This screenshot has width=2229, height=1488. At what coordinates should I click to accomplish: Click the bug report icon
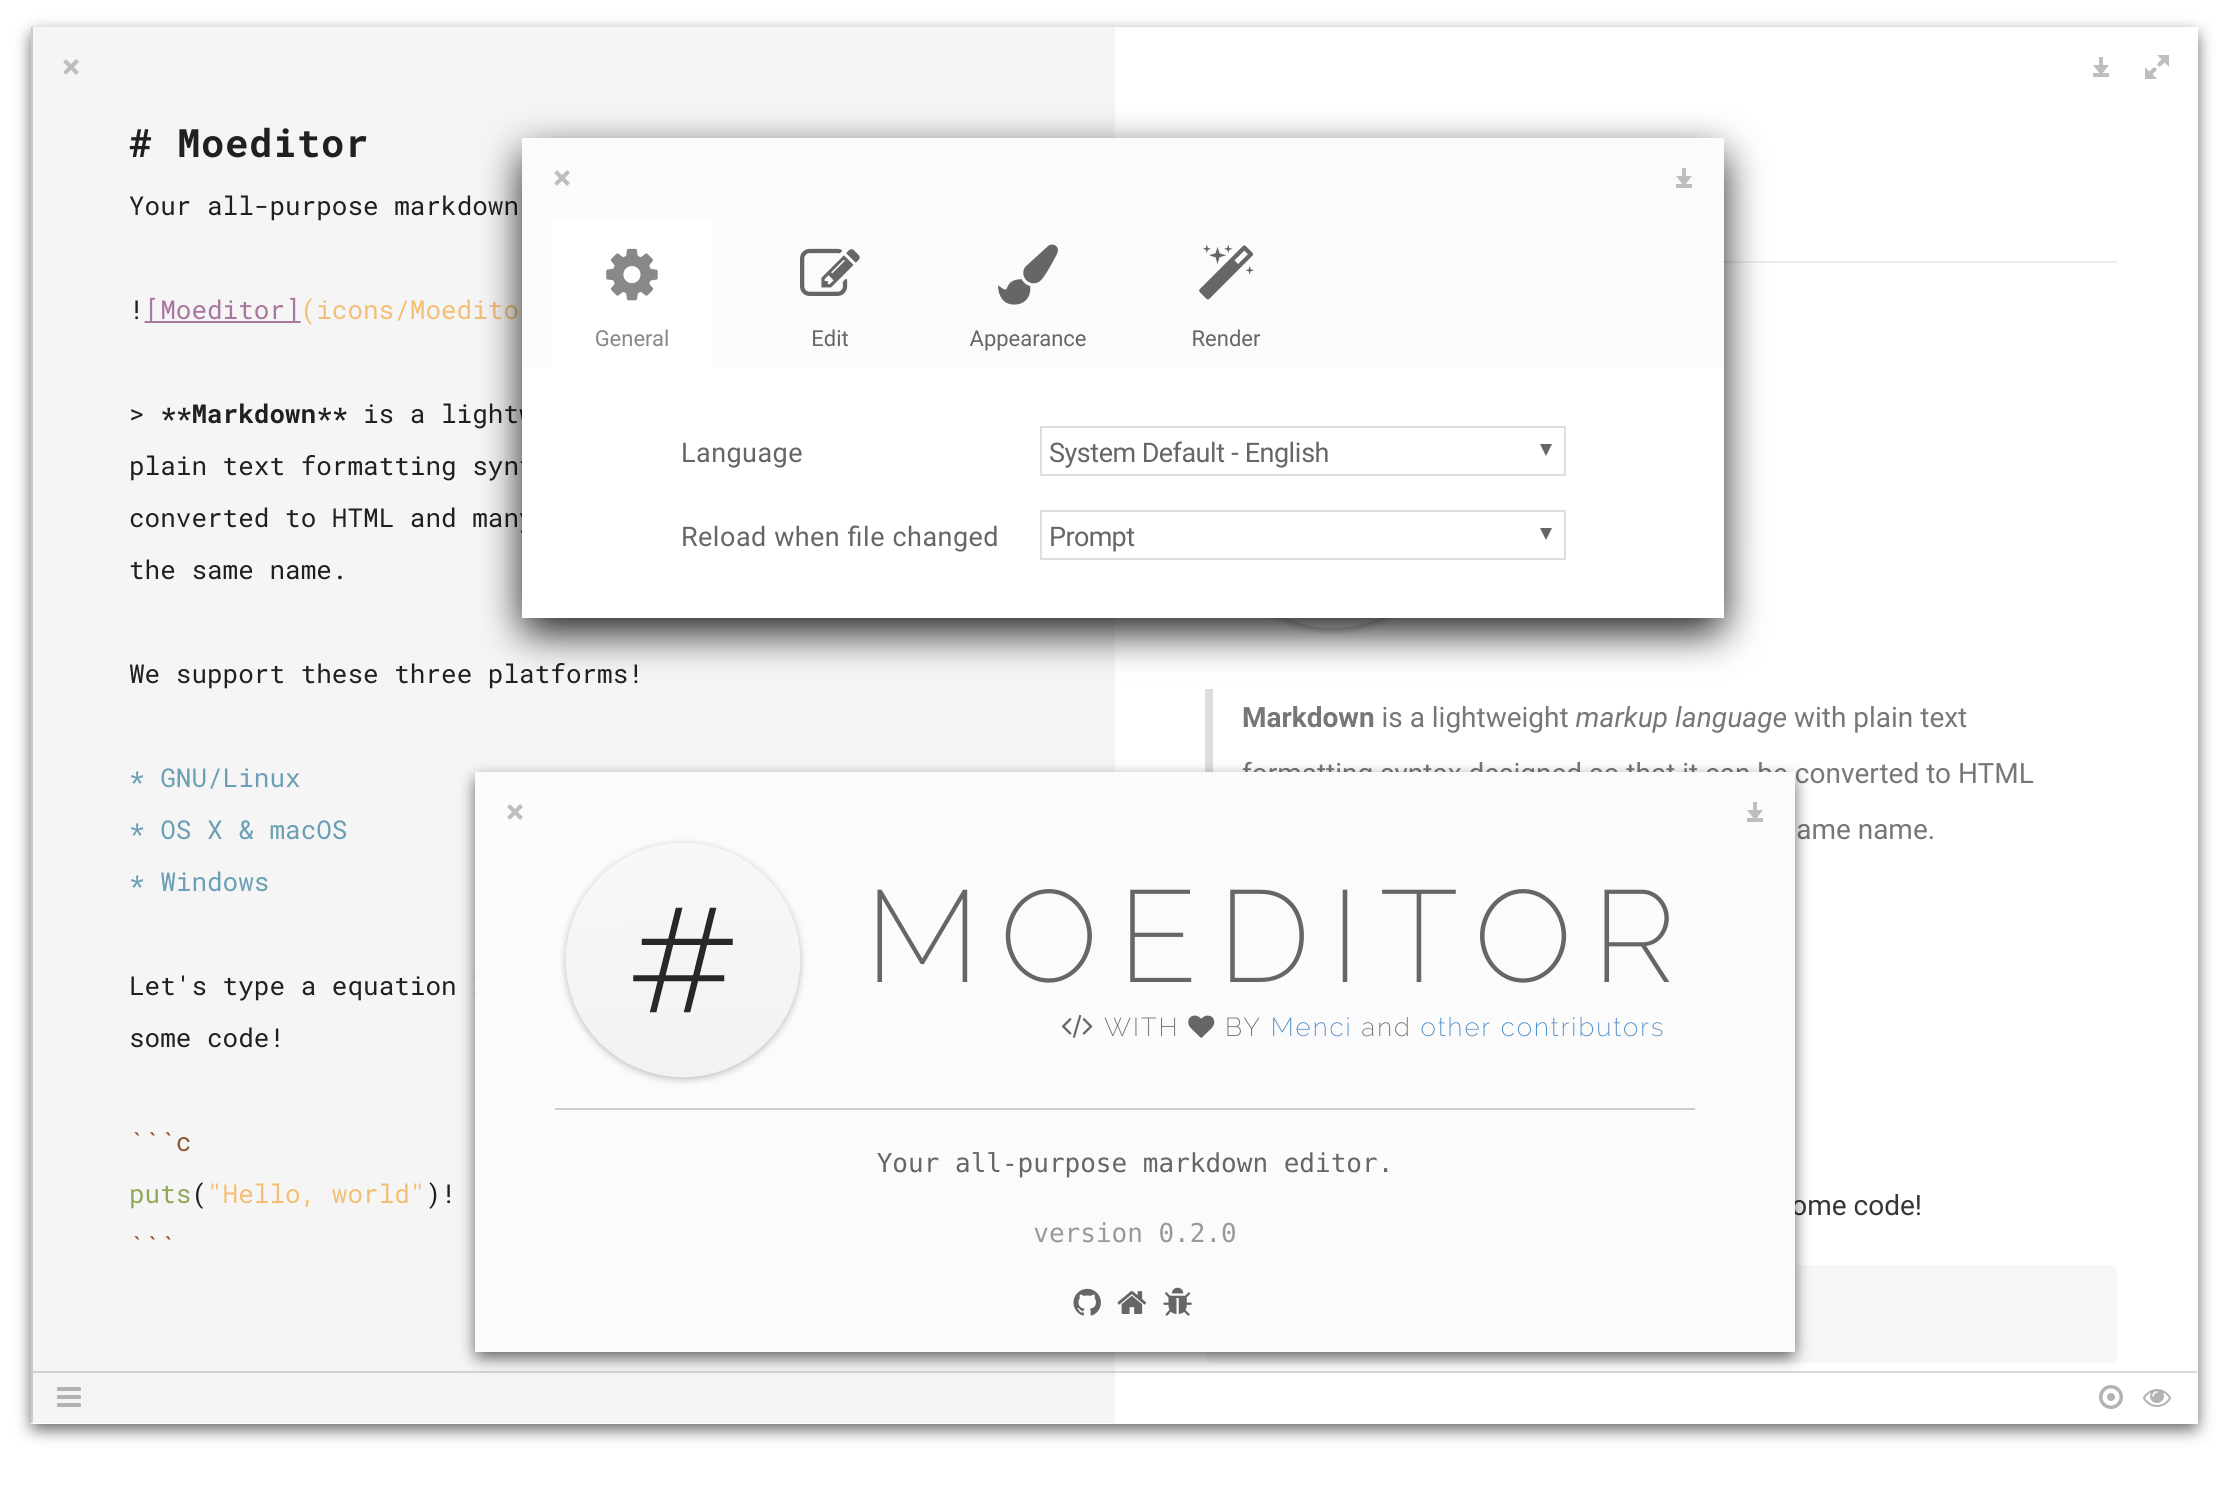(1179, 1300)
